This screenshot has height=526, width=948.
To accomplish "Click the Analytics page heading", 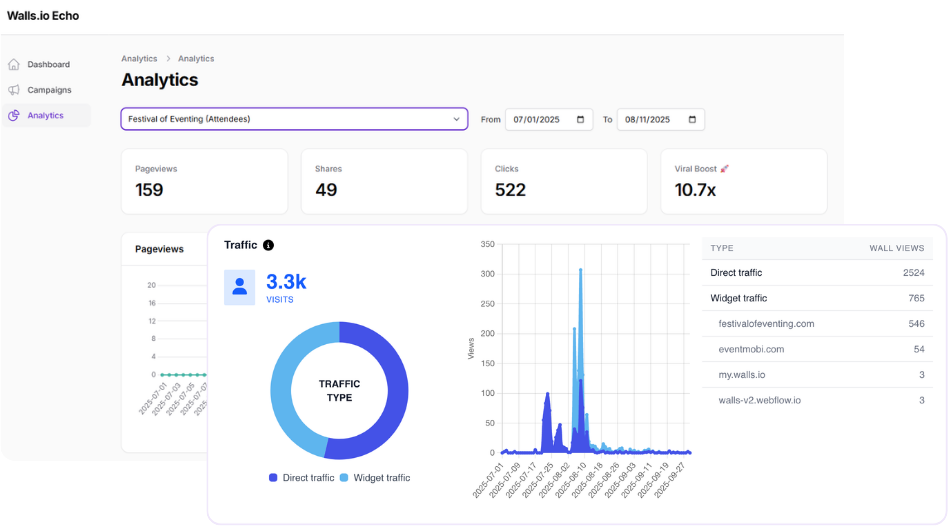I will [160, 80].
